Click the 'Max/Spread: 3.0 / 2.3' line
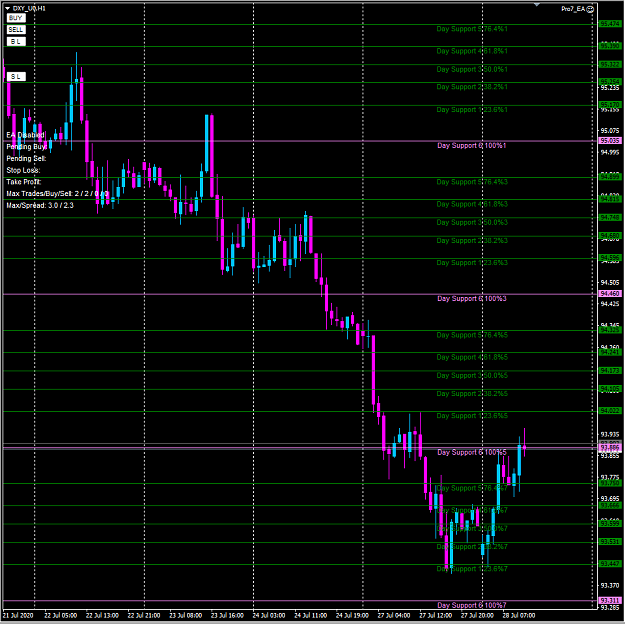This screenshot has height=624, width=625. (x=40, y=206)
